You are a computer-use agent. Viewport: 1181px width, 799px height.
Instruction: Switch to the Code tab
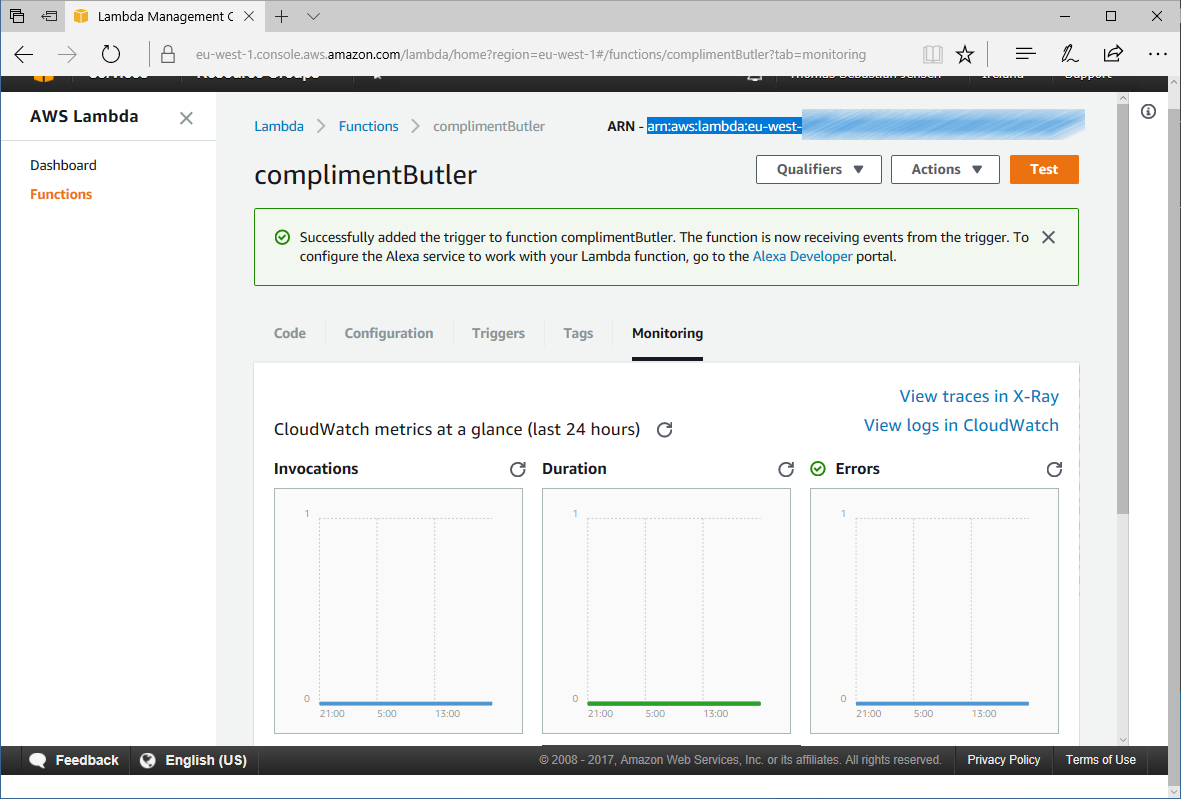click(290, 334)
